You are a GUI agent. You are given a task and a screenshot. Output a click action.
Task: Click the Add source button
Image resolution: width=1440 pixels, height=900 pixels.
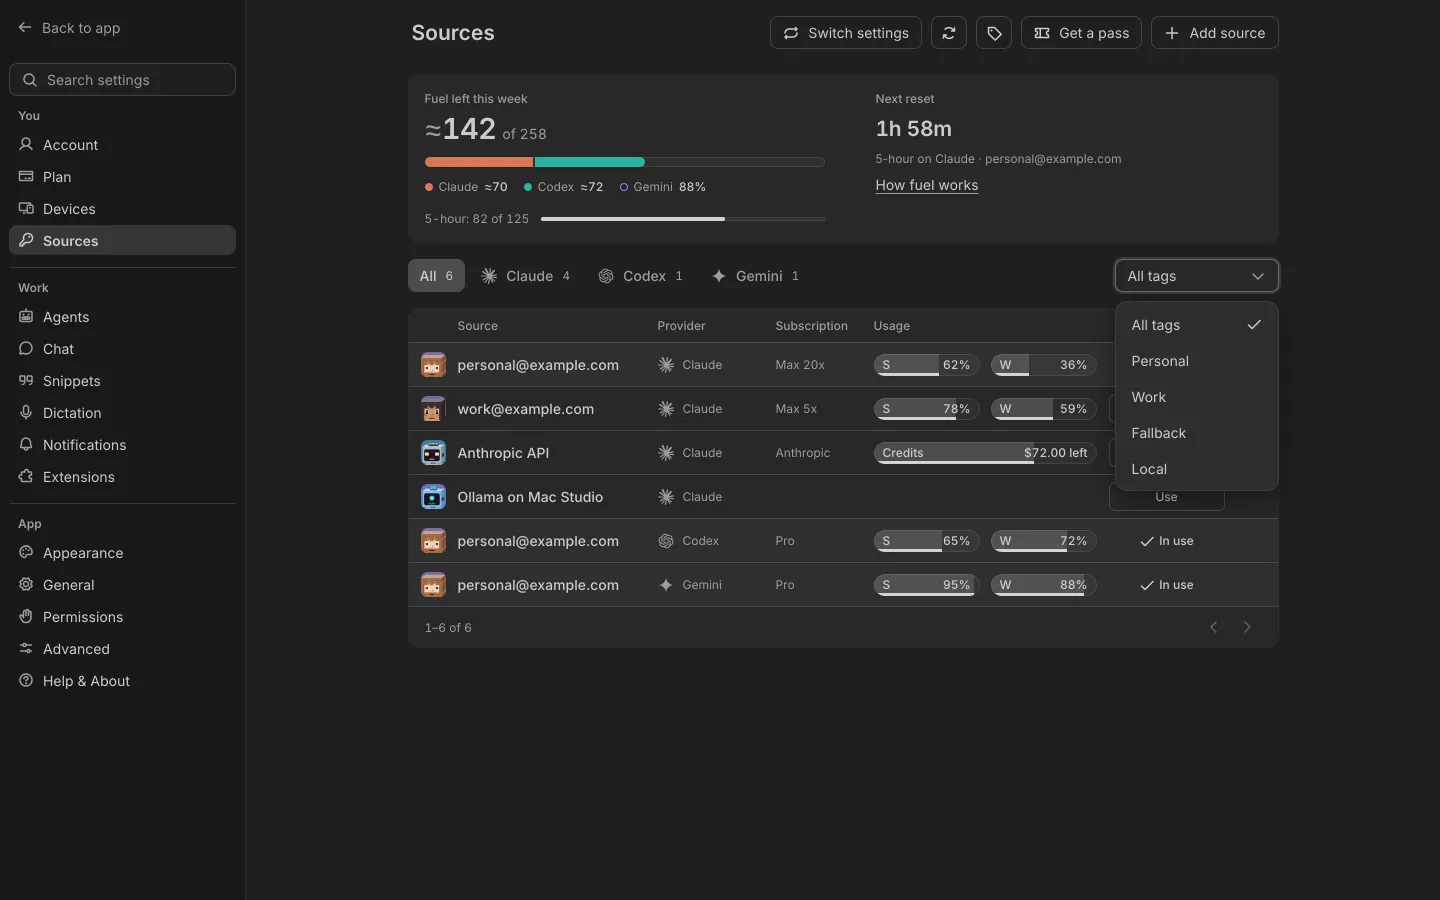pyautogui.click(x=1215, y=33)
